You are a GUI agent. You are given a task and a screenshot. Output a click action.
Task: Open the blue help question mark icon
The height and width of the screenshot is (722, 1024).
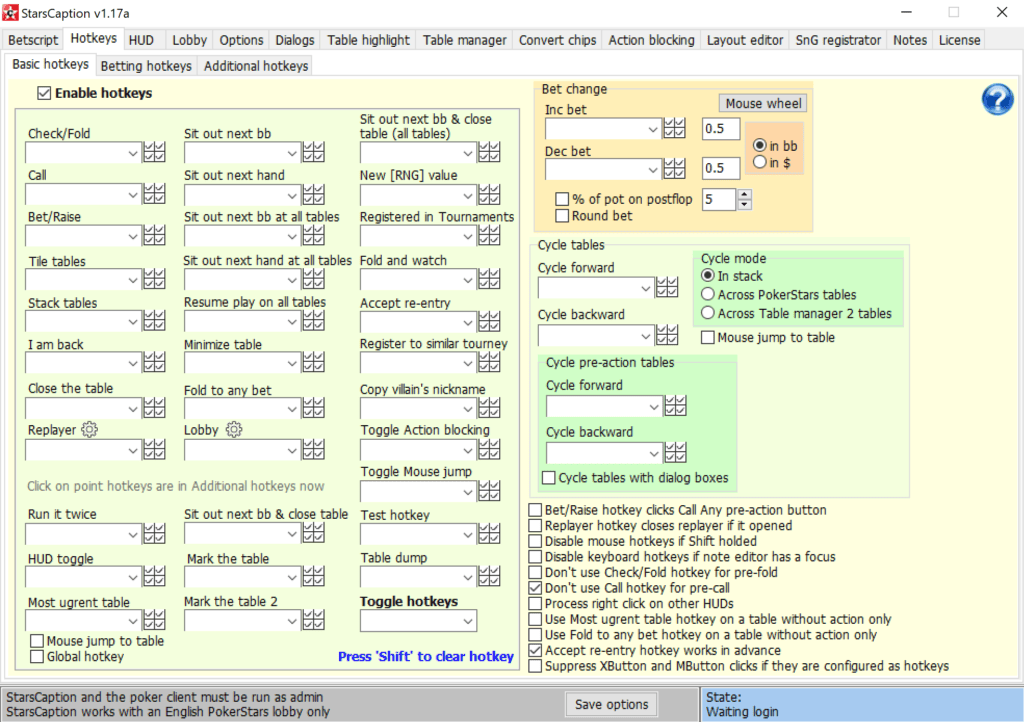tap(997, 99)
